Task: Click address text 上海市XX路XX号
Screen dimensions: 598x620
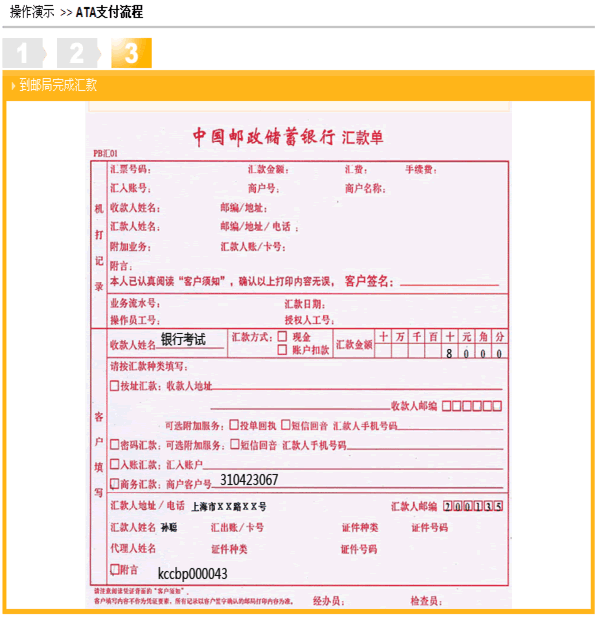Action: pos(229,507)
